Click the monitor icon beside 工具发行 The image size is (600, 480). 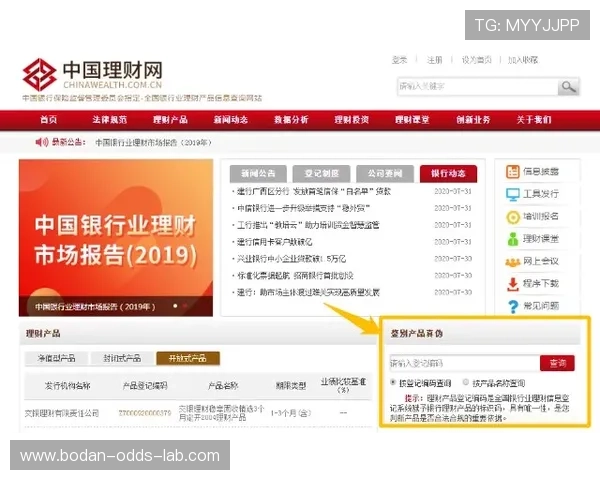click(512, 194)
